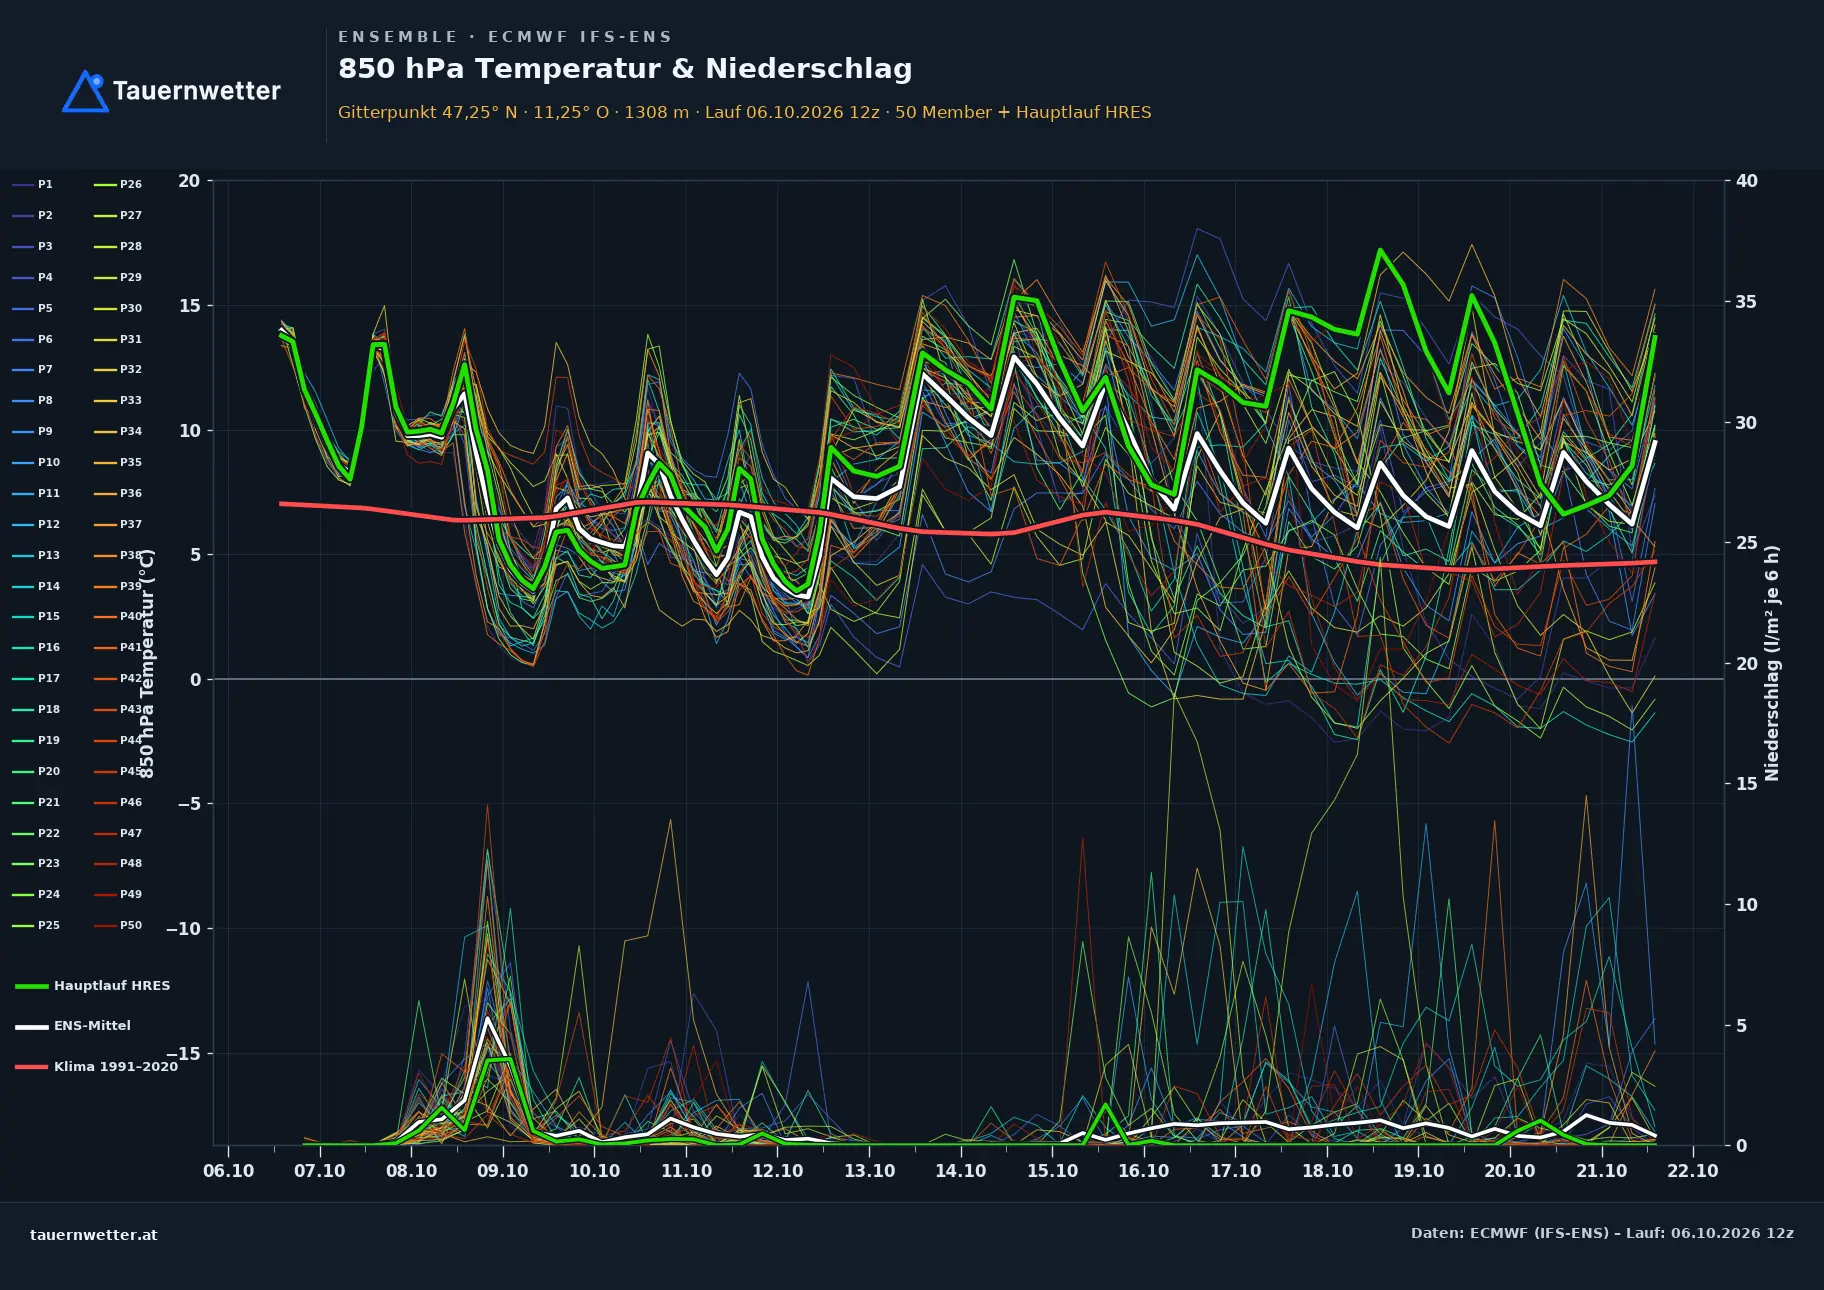
Task: Click the Tauernwetter triangle logo icon
Action: pos(85,91)
